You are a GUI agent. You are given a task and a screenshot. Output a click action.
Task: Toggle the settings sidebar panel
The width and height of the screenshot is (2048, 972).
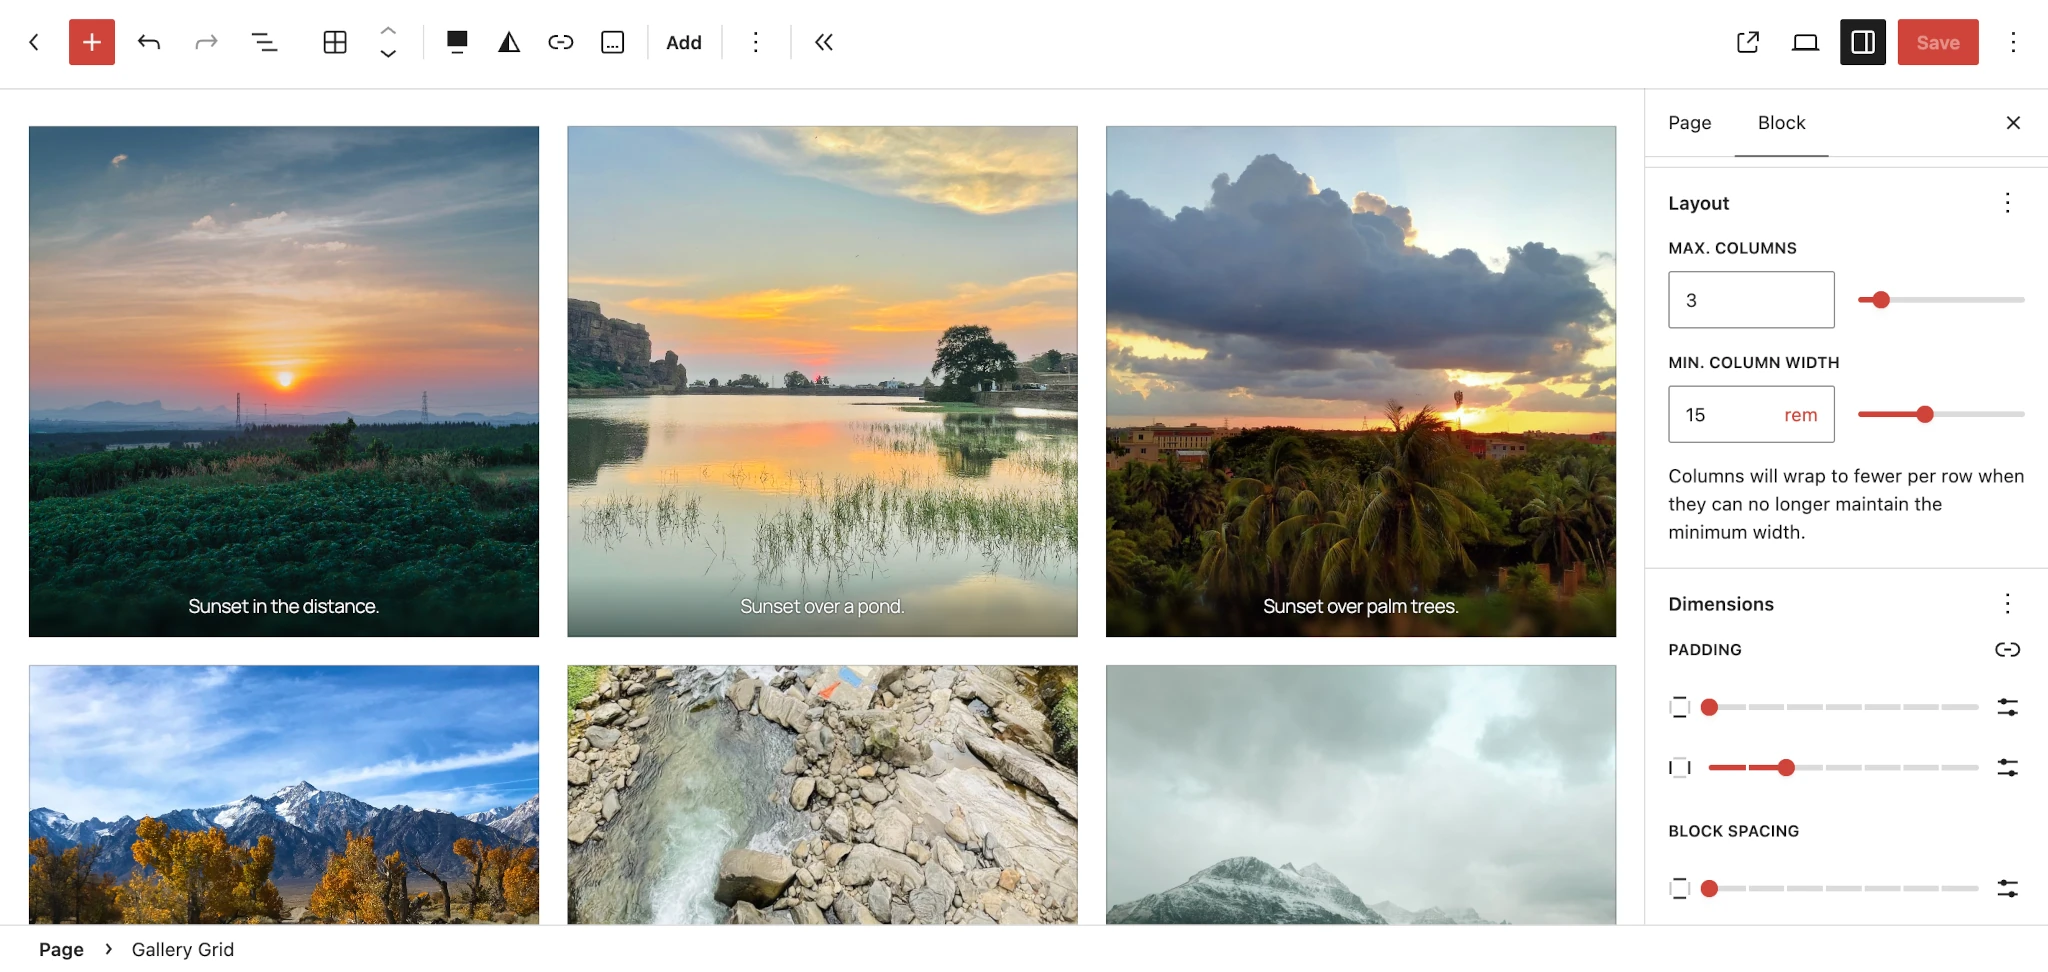click(x=1863, y=42)
